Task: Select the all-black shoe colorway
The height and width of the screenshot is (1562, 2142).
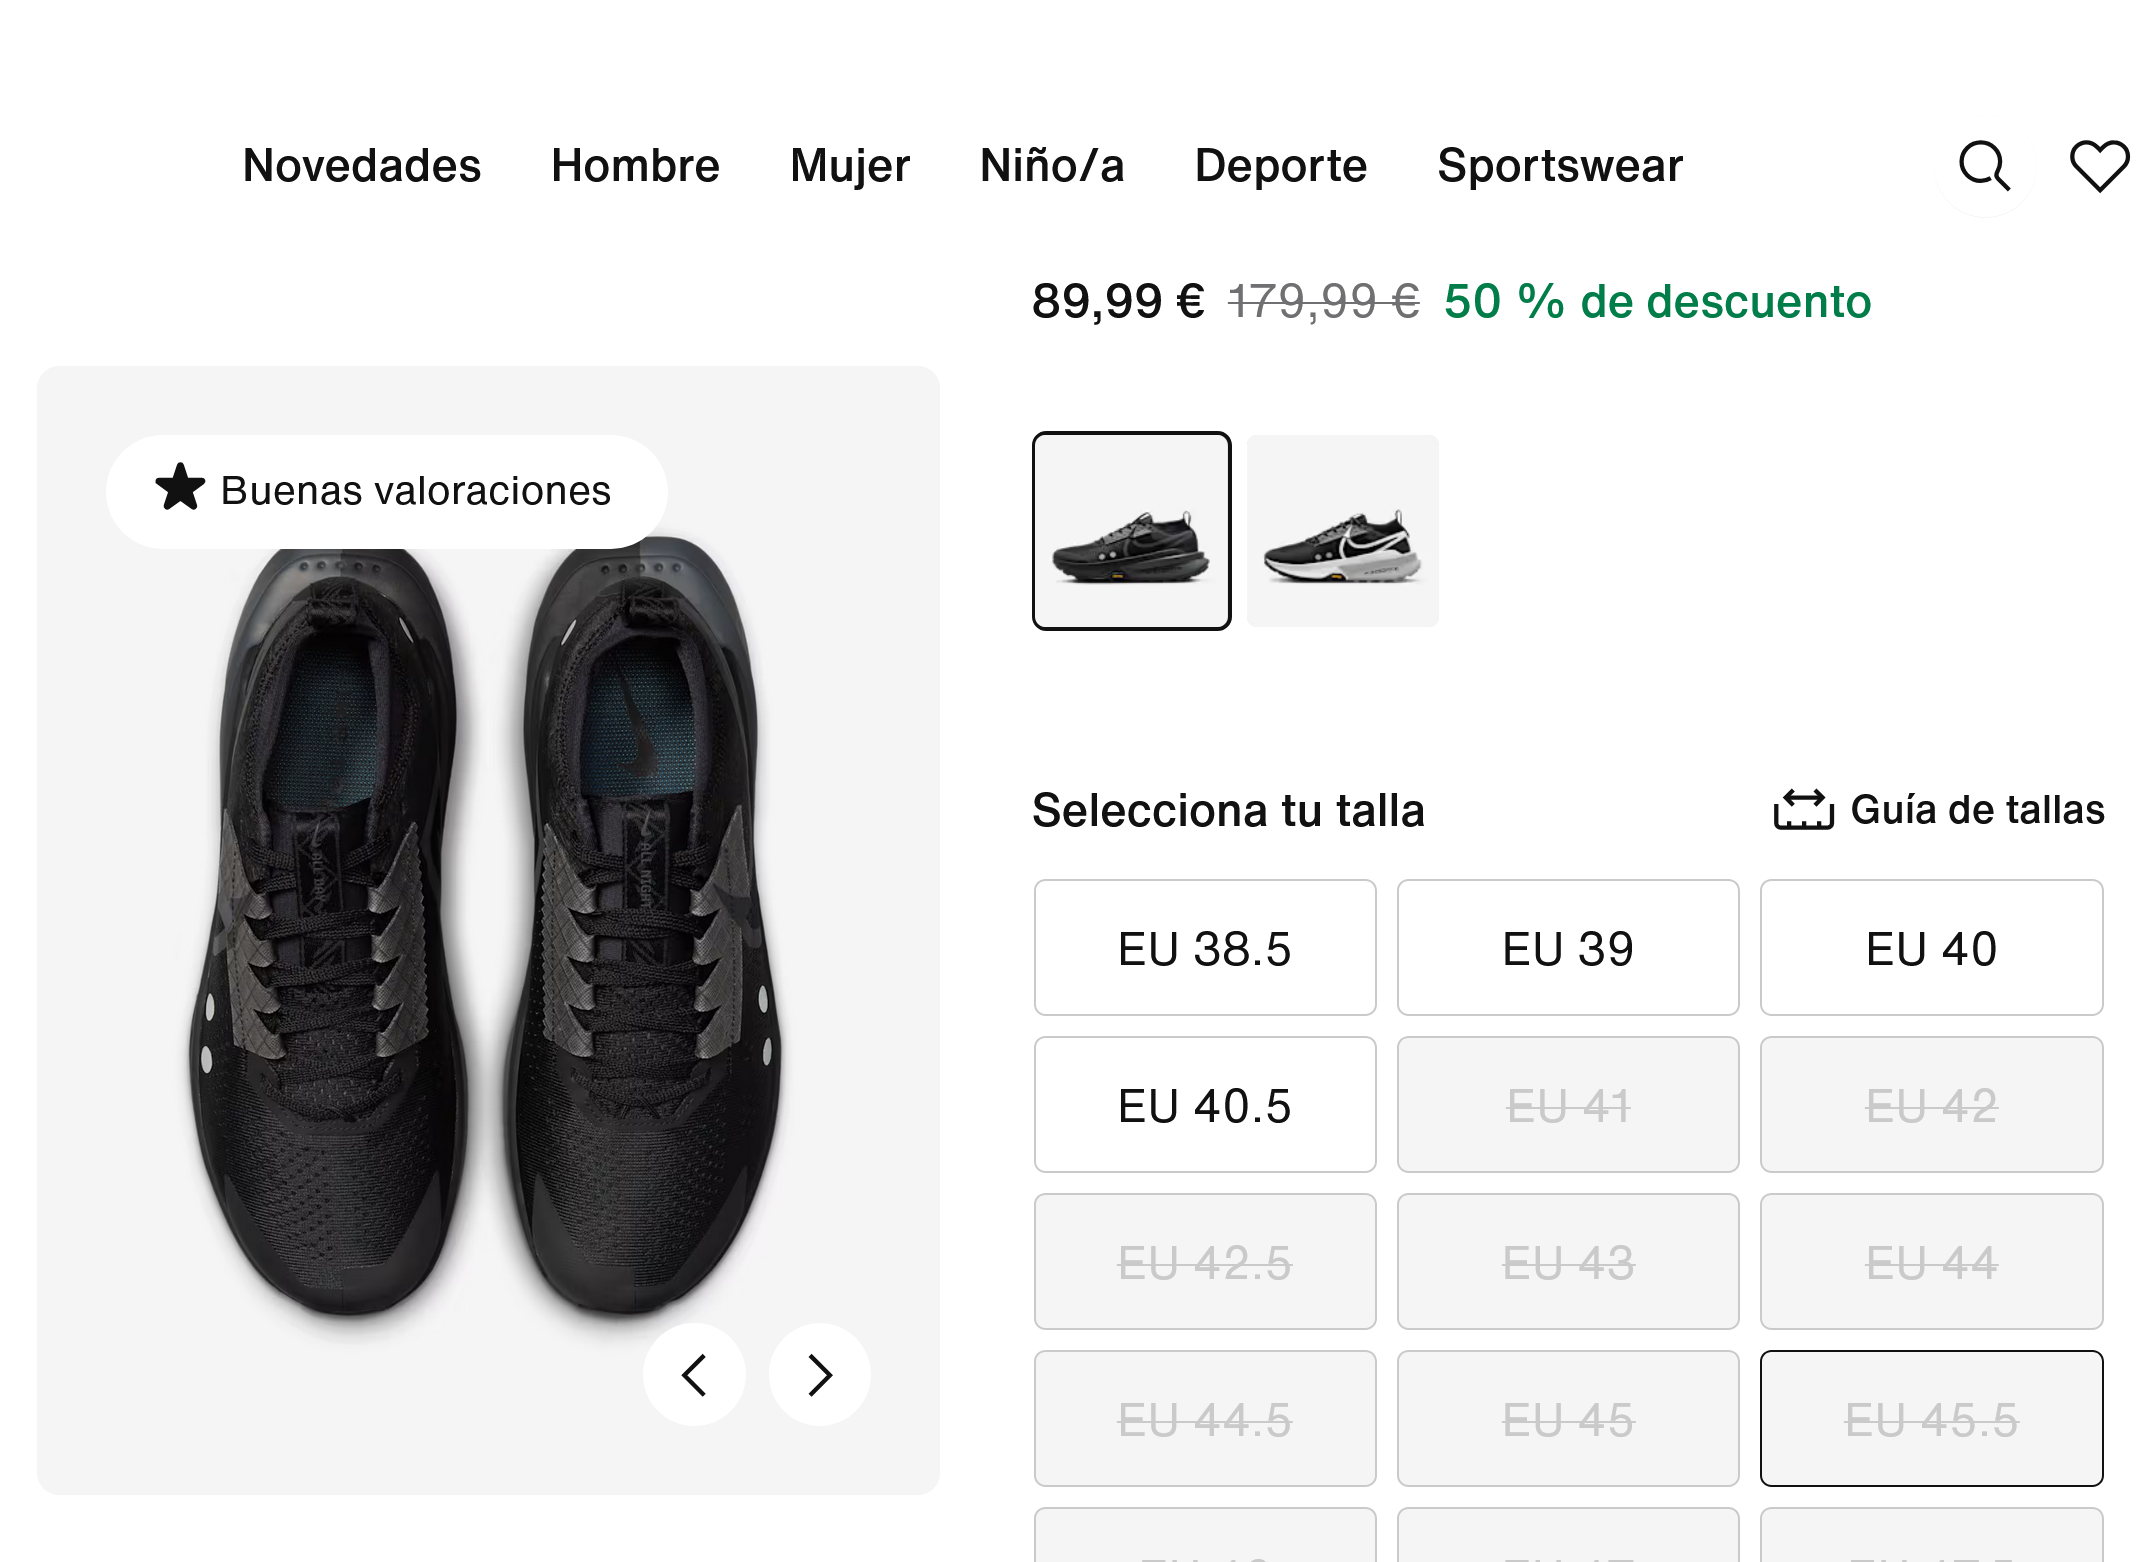Action: [x=1132, y=531]
